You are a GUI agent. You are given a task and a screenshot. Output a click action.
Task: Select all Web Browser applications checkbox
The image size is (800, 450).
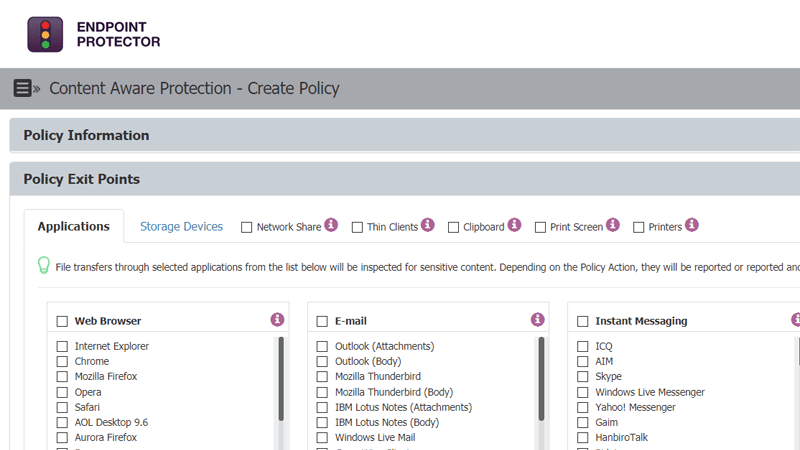tap(62, 321)
